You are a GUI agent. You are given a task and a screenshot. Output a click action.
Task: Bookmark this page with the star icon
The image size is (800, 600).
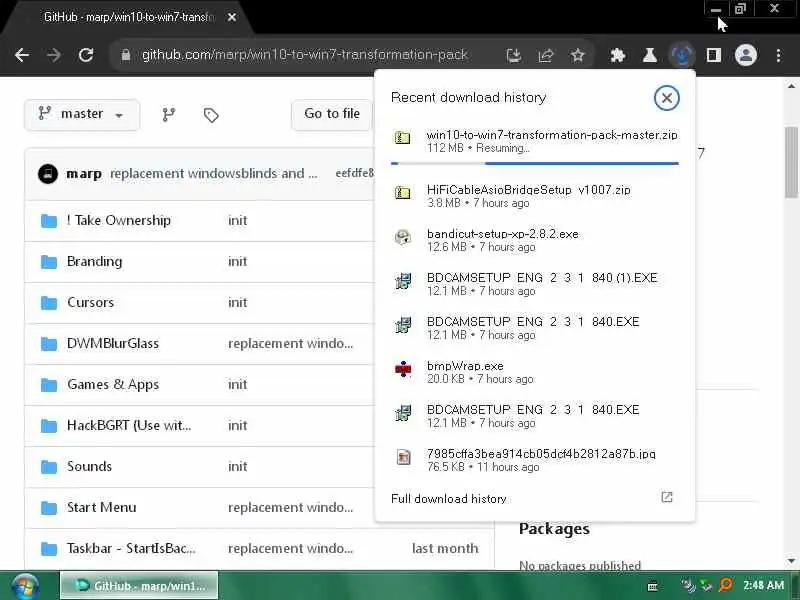point(578,55)
